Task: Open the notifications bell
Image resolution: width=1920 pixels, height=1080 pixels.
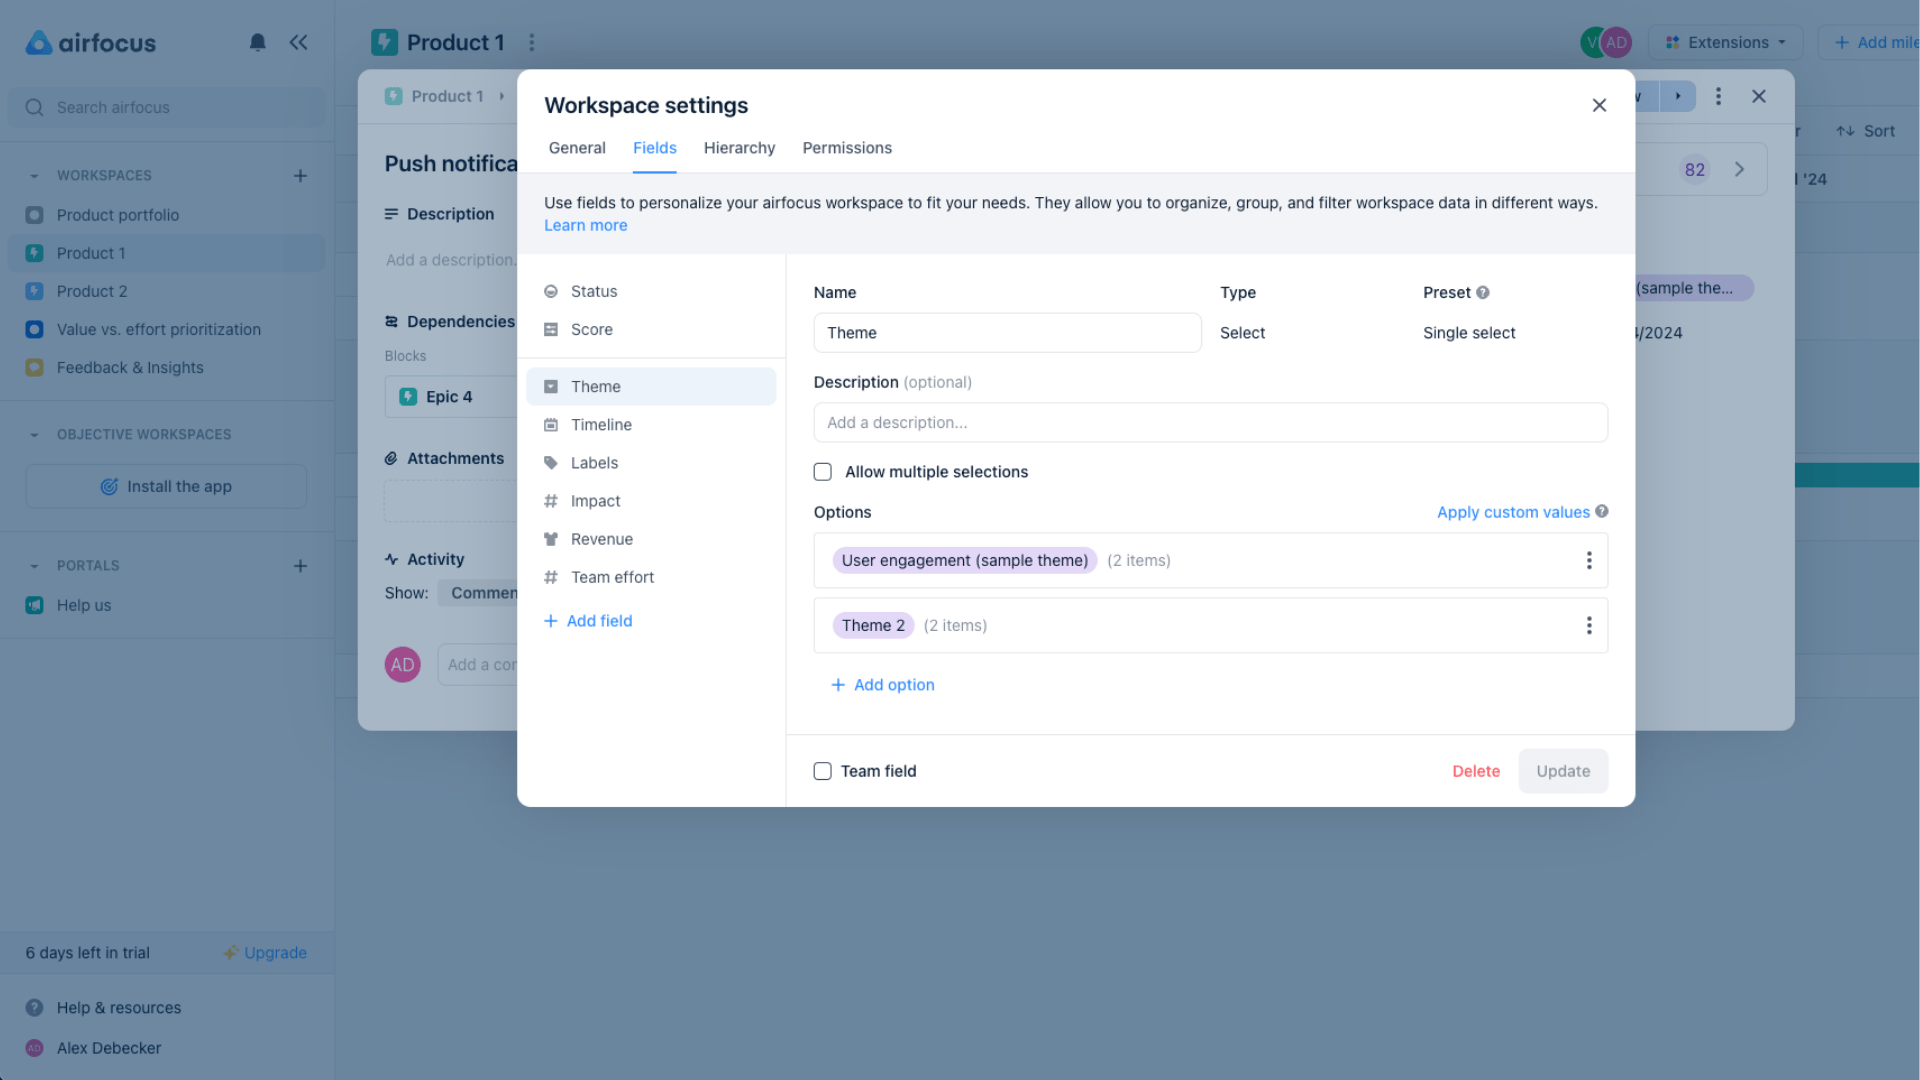Action: click(257, 42)
